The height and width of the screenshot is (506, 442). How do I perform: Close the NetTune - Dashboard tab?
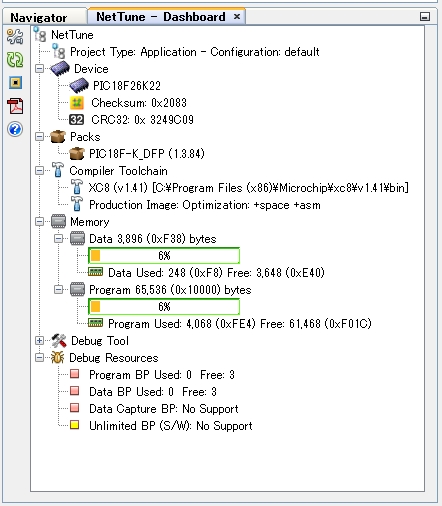(237, 16)
